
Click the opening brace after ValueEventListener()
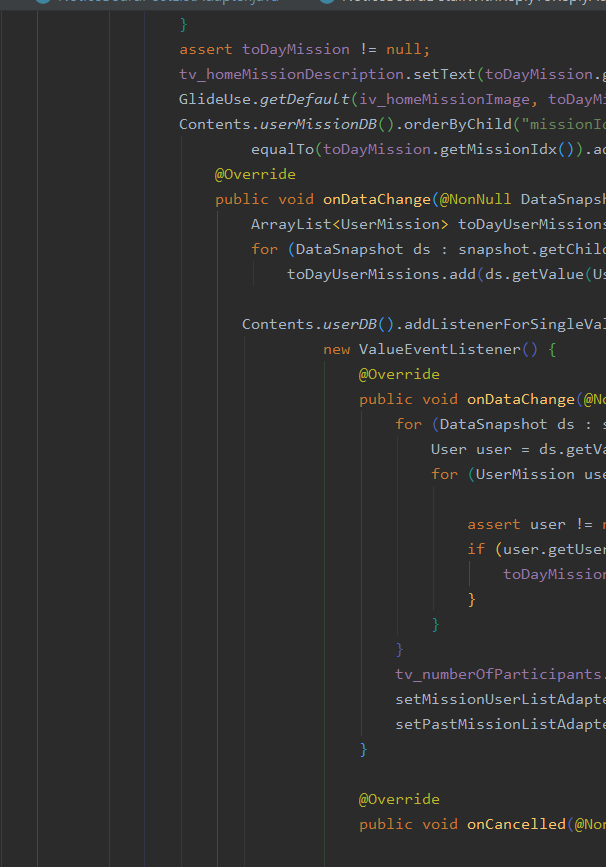tap(551, 349)
